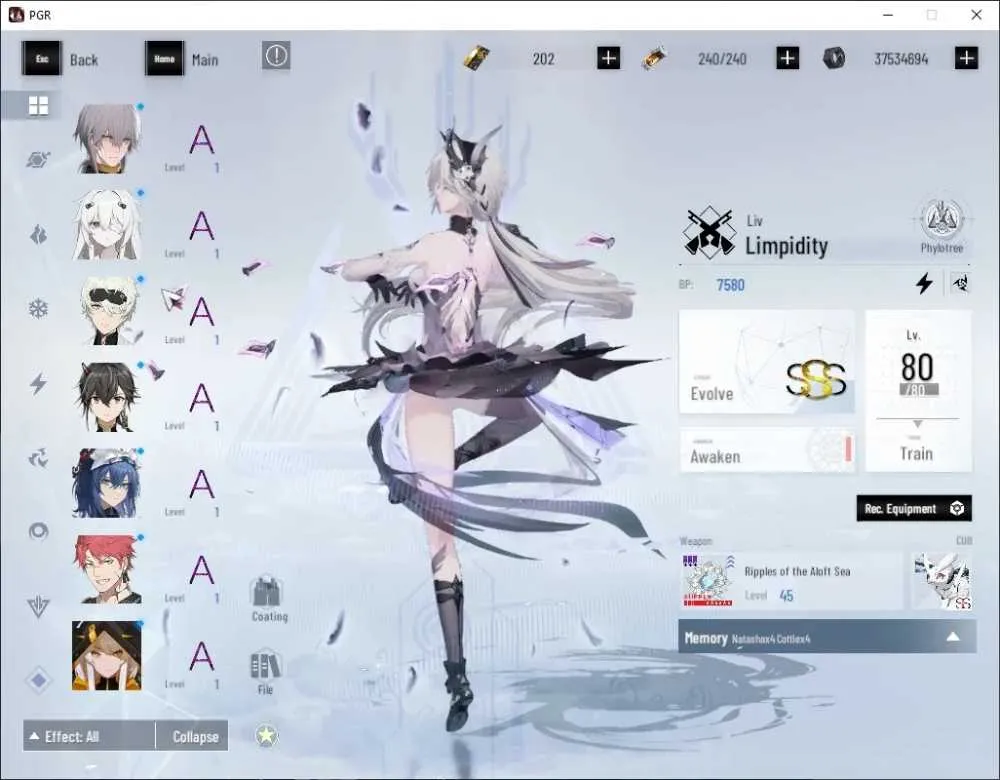This screenshot has height=780, width=1000.
Task: Select the hooded gold-background character portrait
Action: point(107,655)
